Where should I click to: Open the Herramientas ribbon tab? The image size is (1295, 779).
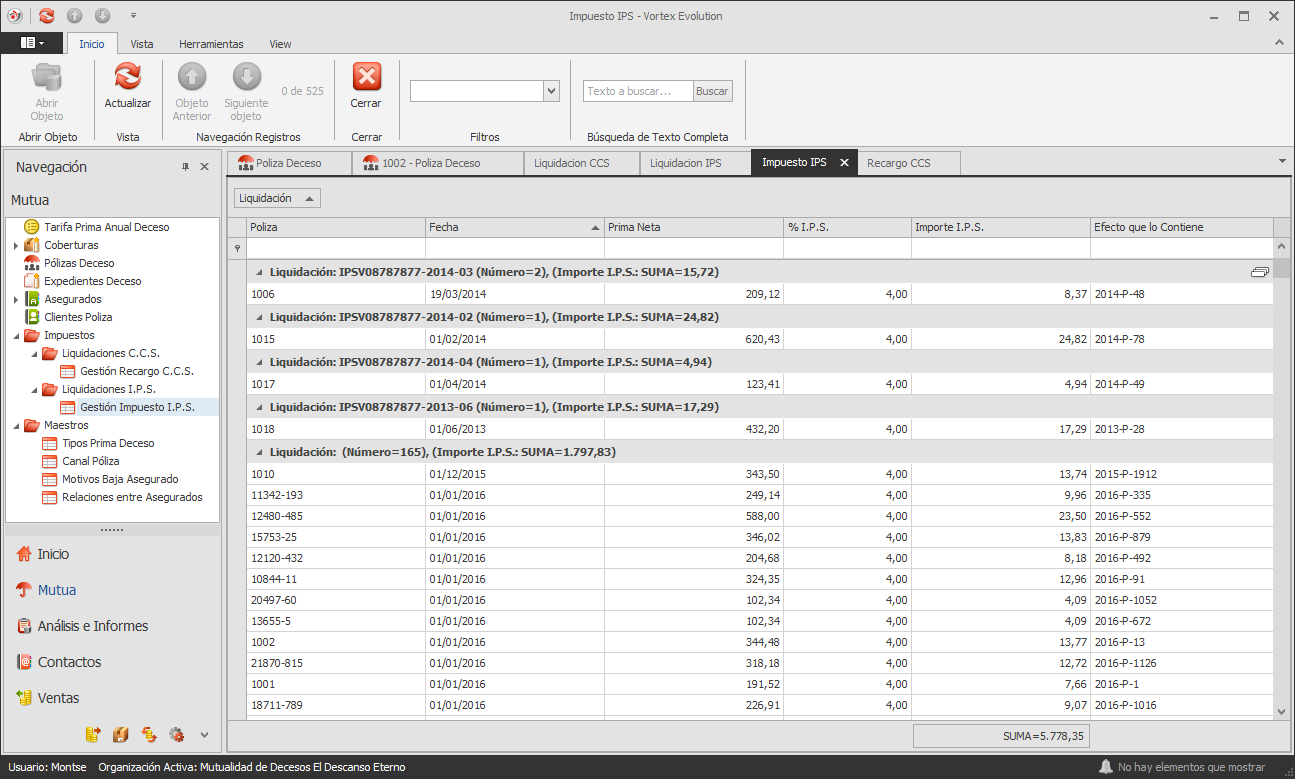(211, 44)
